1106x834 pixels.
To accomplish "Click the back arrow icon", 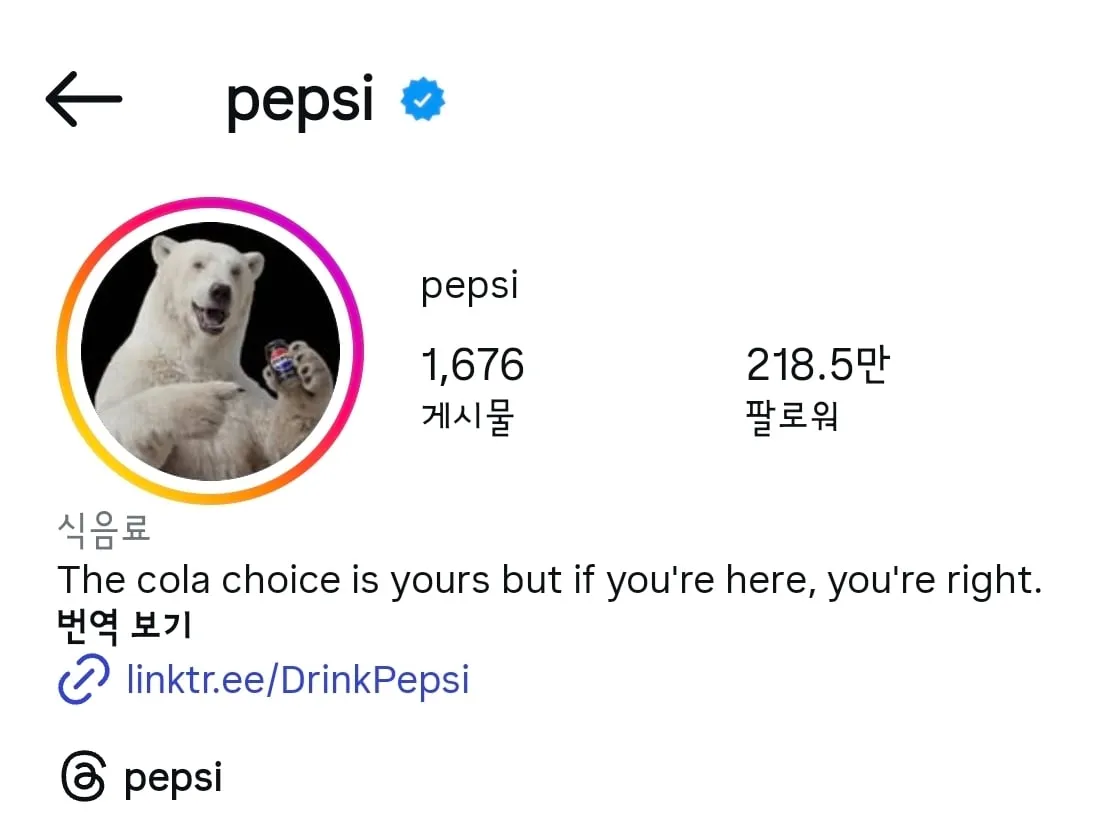I will [84, 98].
